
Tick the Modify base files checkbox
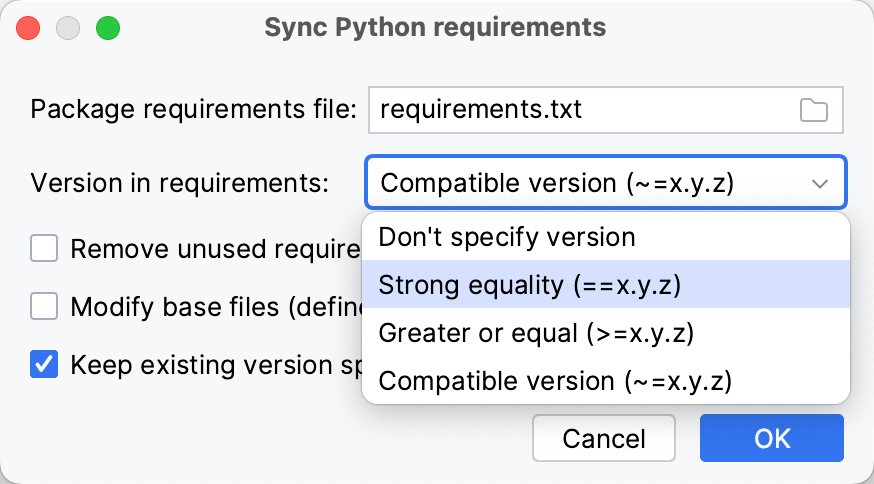[x=44, y=306]
